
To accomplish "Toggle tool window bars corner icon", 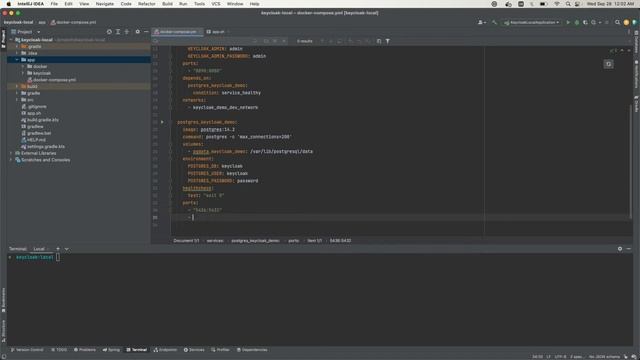I will point(4,356).
